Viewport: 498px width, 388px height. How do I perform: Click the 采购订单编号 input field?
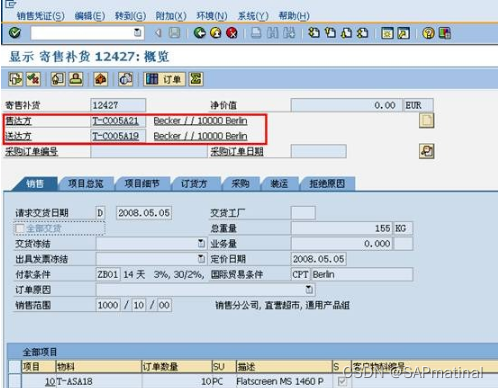pos(149,152)
